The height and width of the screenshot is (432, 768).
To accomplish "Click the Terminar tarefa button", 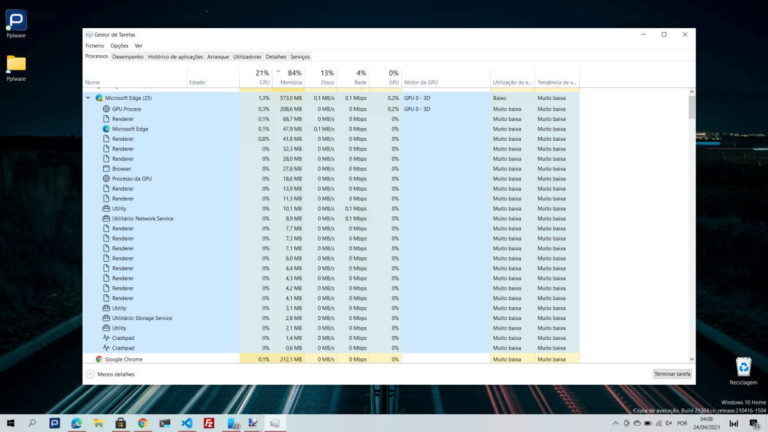I will click(672, 374).
